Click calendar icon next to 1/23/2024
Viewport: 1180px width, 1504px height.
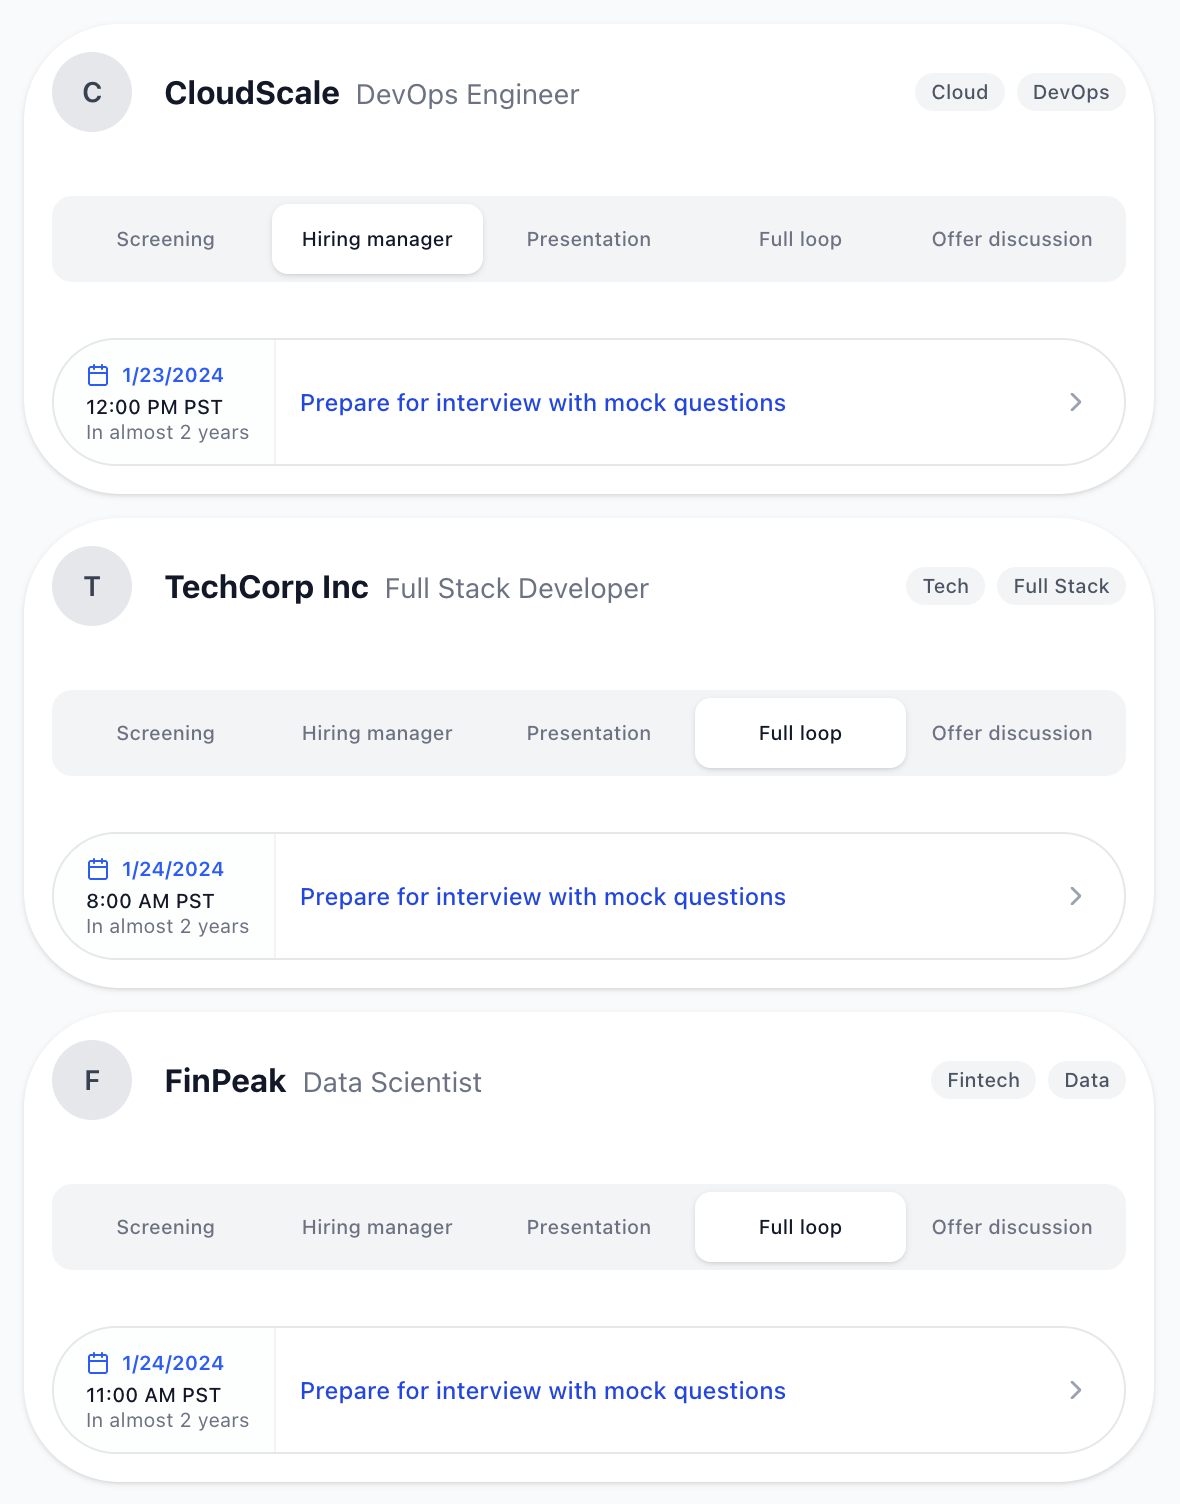pos(98,375)
